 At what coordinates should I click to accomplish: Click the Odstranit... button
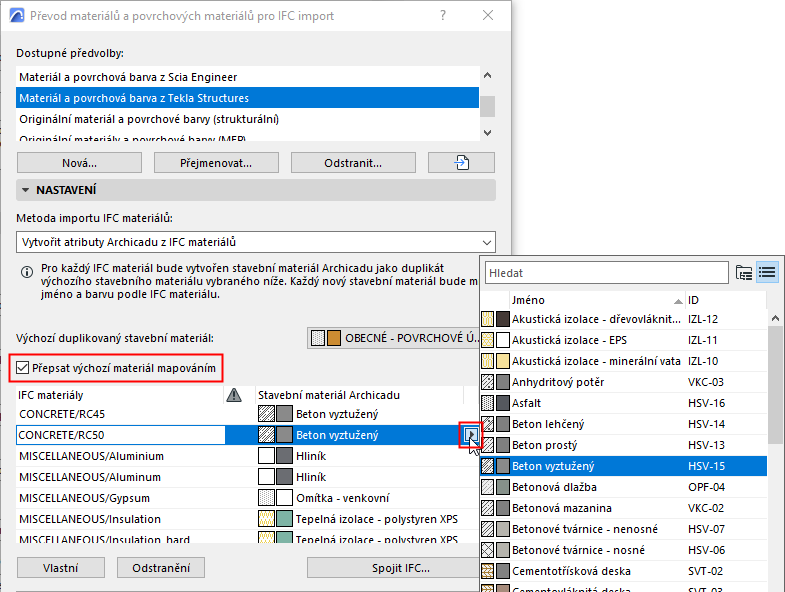pos(353,163)
